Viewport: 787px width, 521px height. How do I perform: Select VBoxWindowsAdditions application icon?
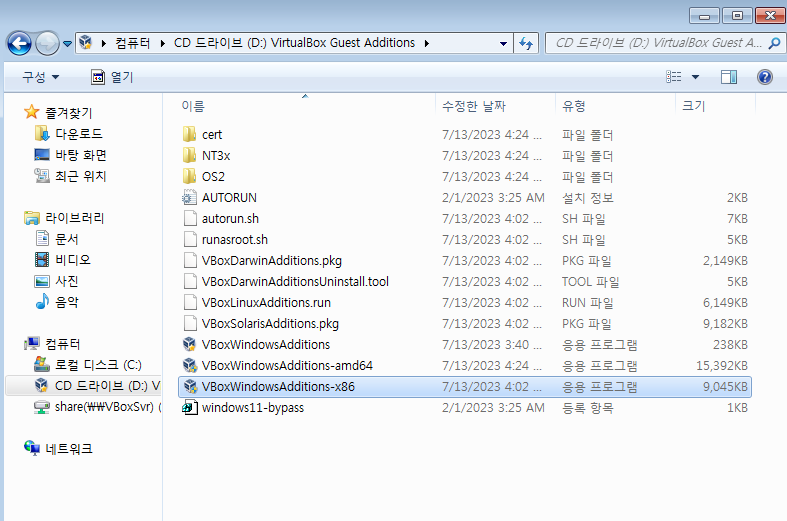(189, 344)
